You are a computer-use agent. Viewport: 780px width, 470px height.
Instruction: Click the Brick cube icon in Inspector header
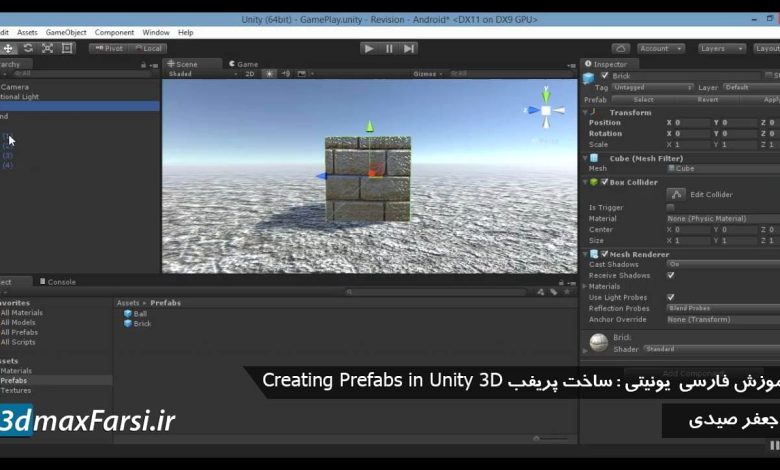(x=588, y=78)
